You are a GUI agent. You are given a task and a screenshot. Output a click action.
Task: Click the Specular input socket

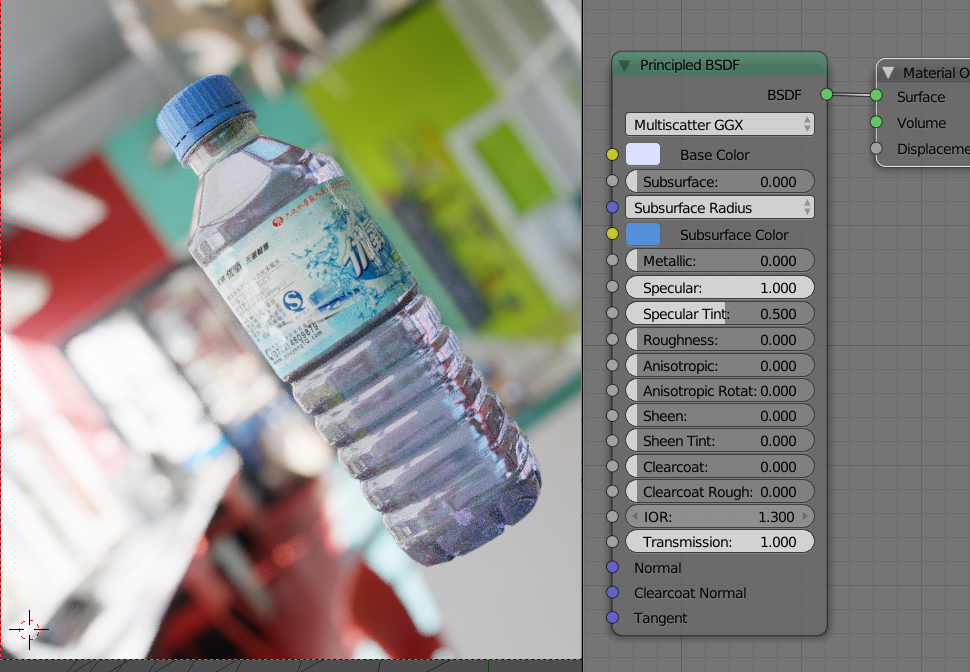[612, 286]
